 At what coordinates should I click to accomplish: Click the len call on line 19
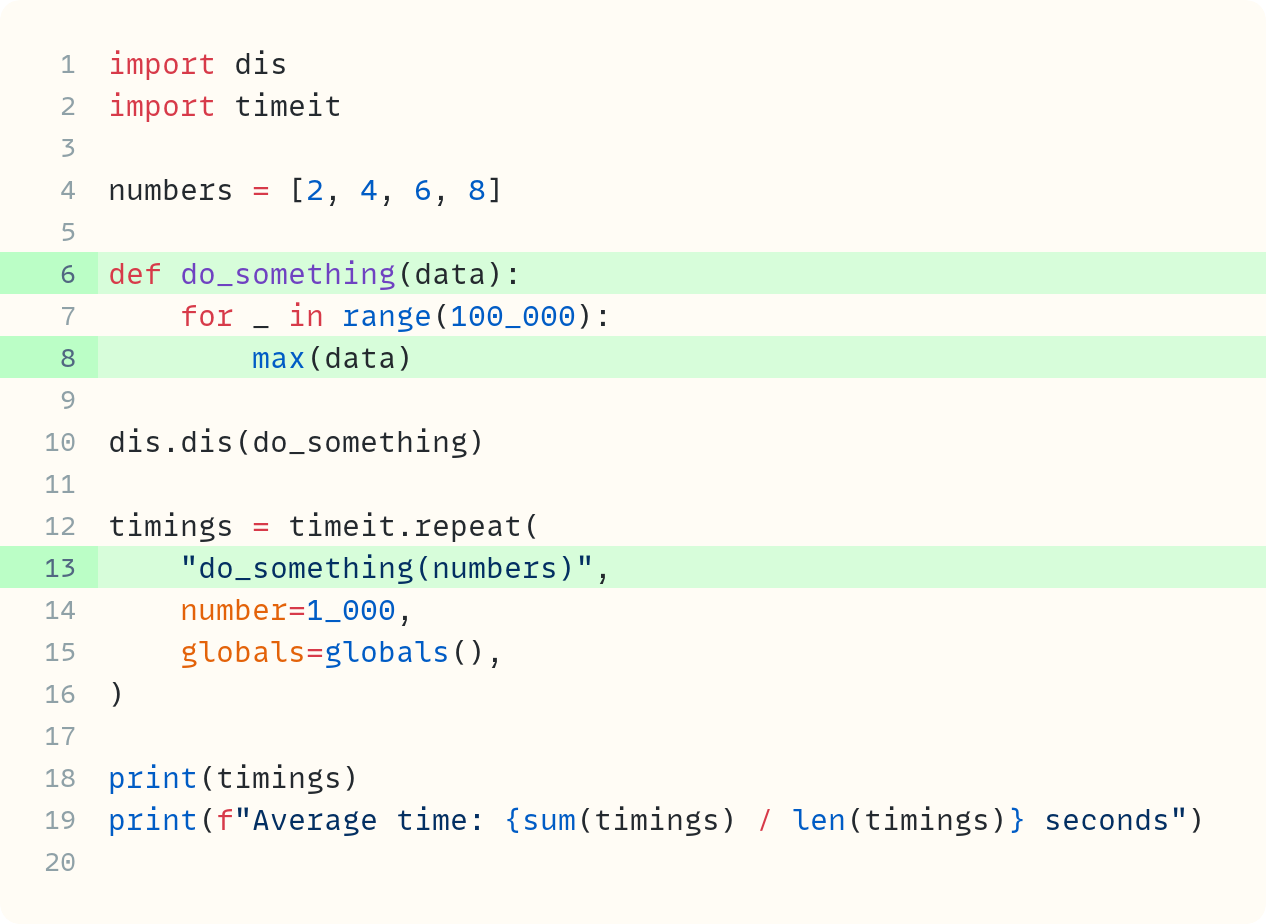point(820,820)
